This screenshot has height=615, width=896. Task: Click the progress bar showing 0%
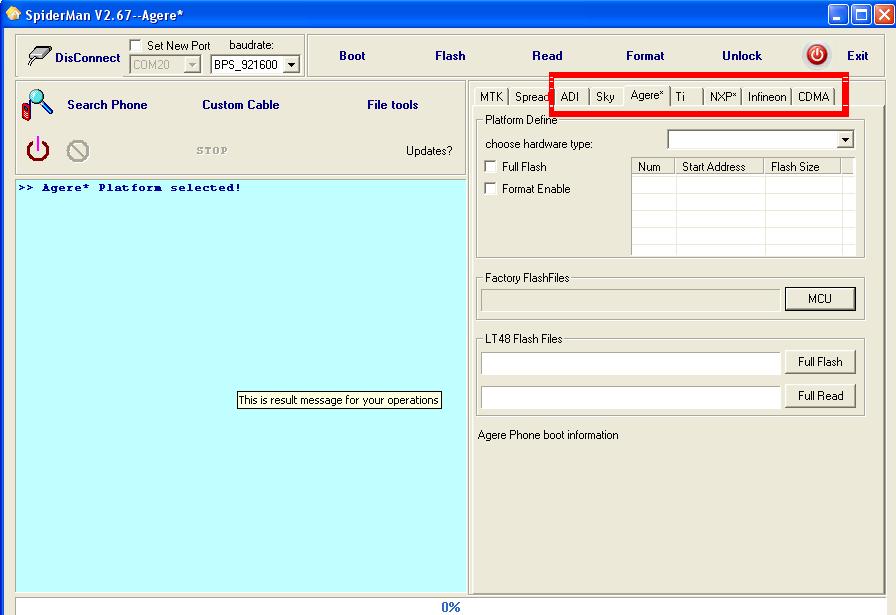(450, 607)
